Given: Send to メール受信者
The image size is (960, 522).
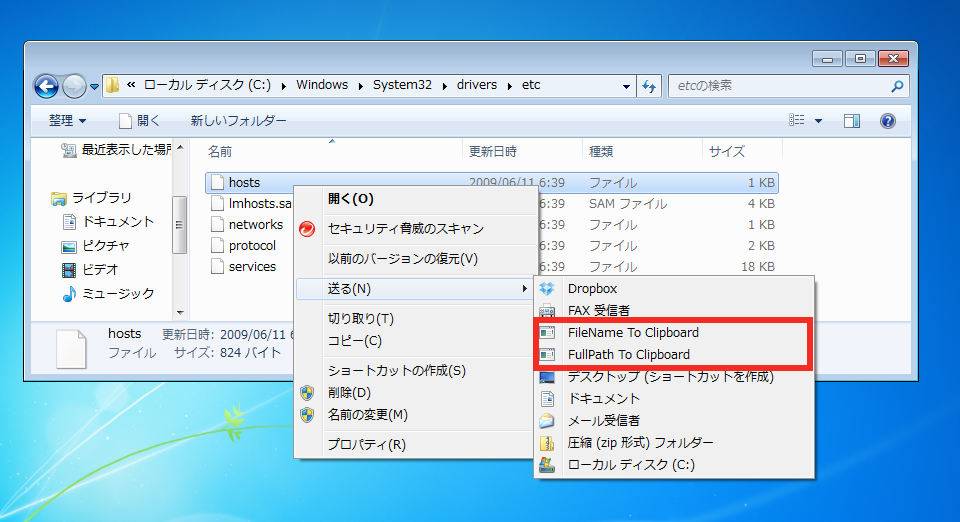Looking at the screenshot, I should 674,421.
